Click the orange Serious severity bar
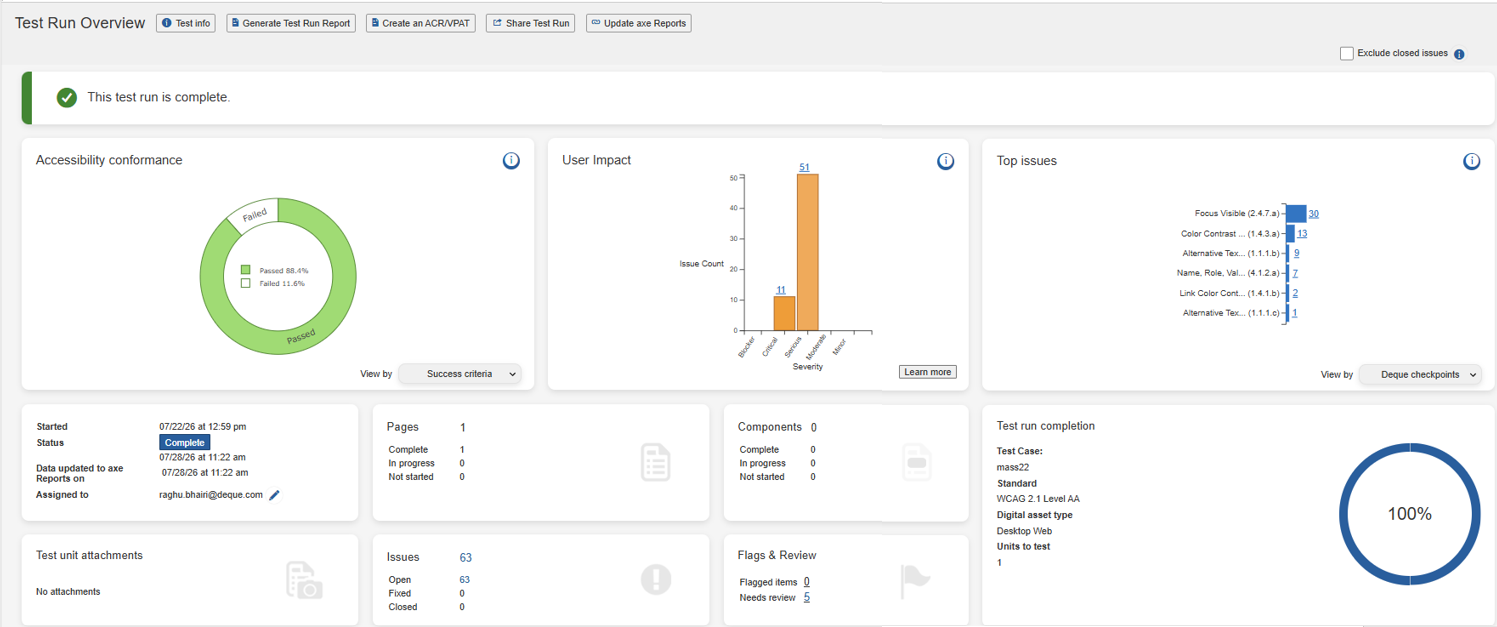 click(808, 252)
